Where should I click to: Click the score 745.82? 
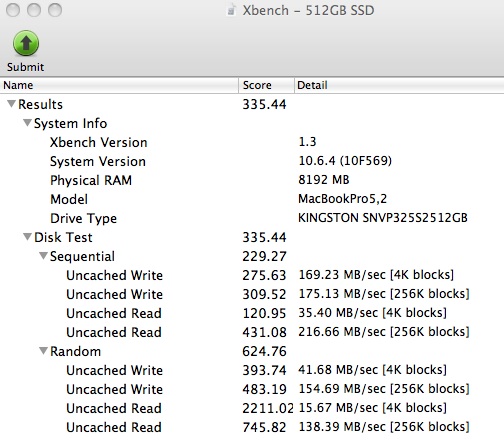(x=264, y=427)
